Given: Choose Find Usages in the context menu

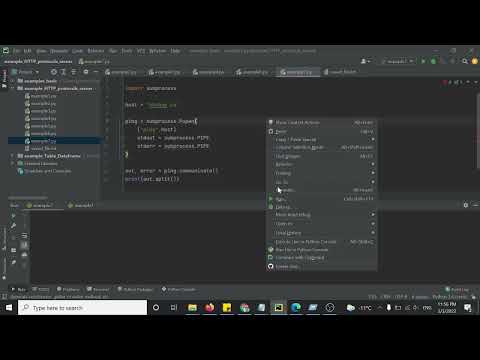Looking at the screenshot, I should click(322, 156).
